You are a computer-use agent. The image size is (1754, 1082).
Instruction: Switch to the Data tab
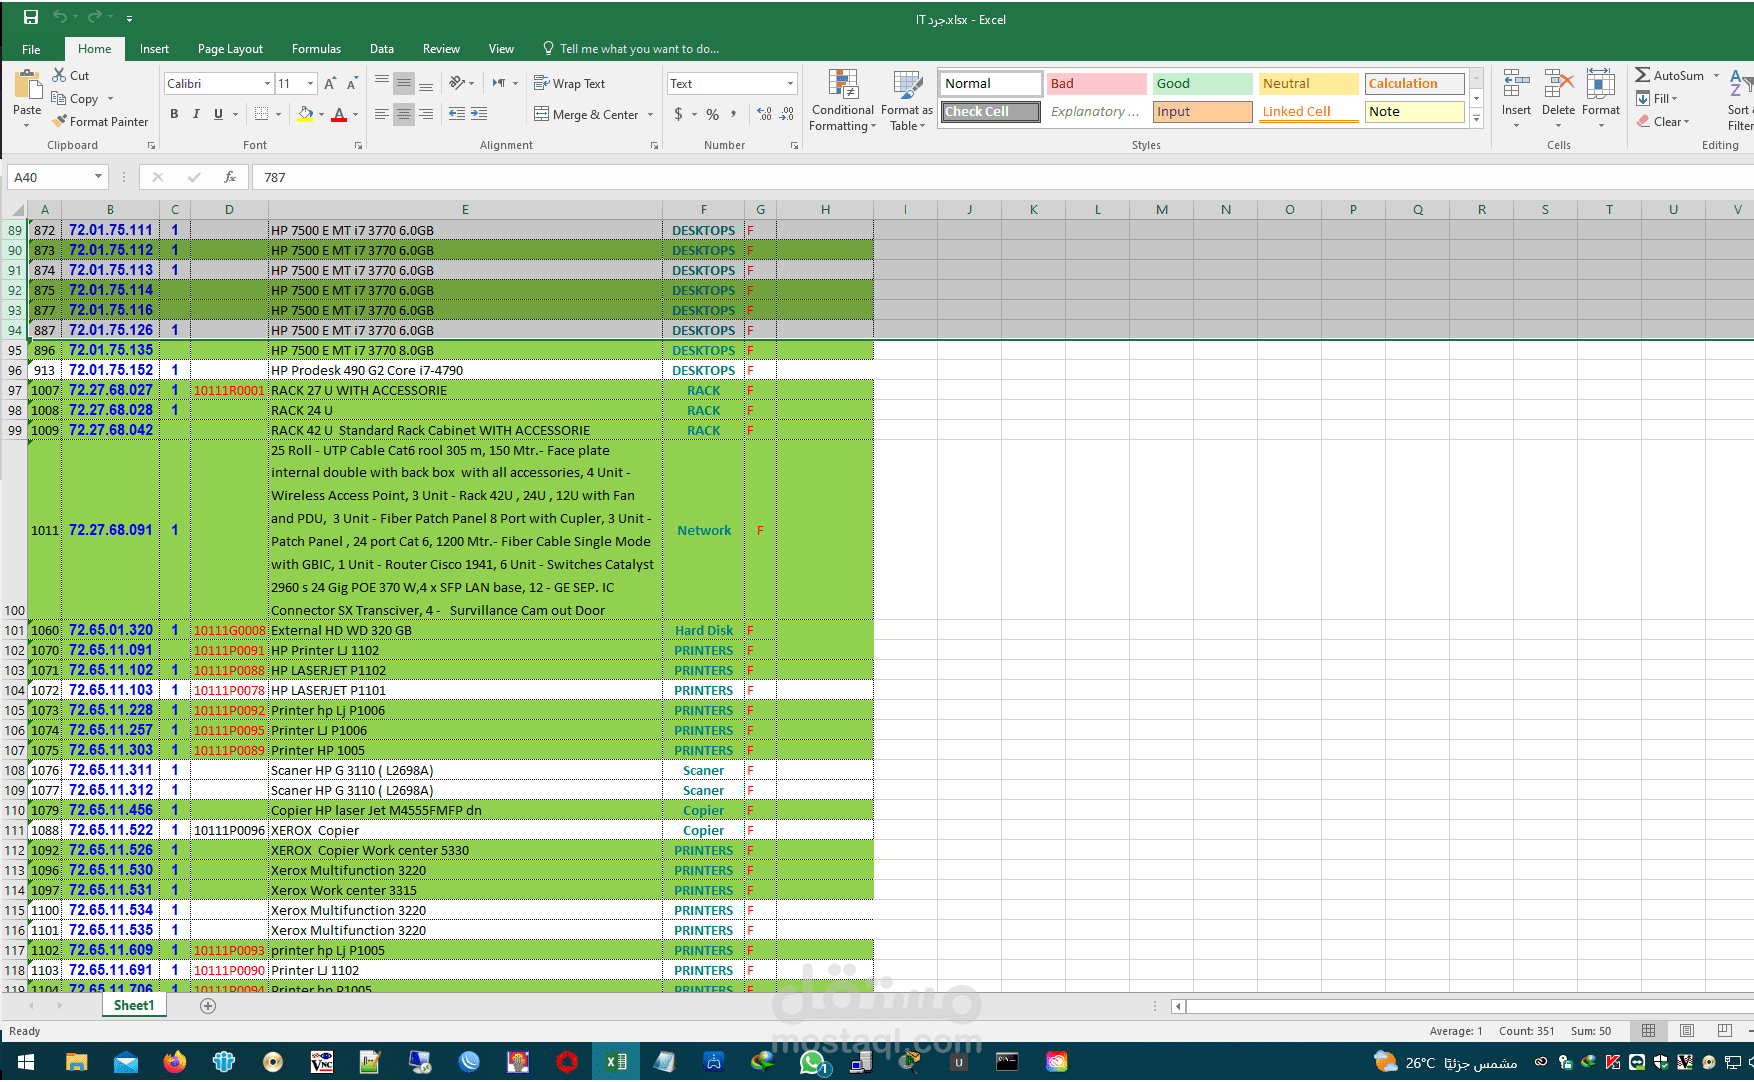click(x=382, y=49)
